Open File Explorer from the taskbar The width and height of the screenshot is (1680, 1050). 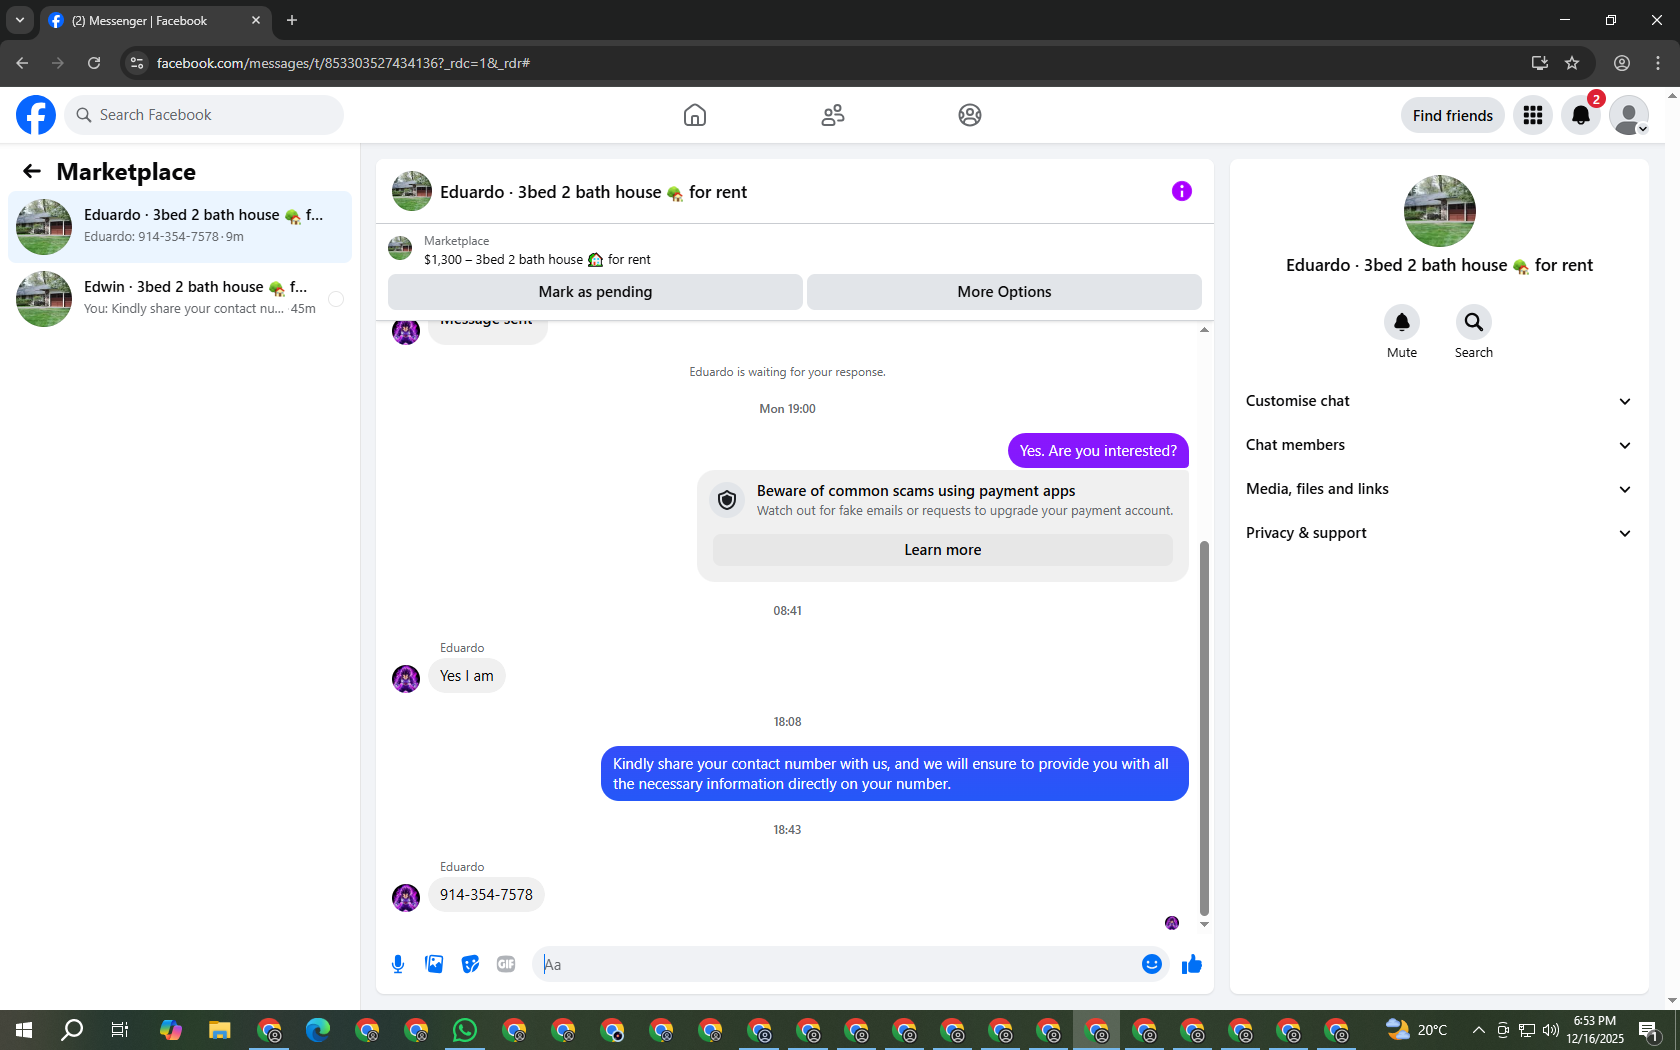point(220,1030)
